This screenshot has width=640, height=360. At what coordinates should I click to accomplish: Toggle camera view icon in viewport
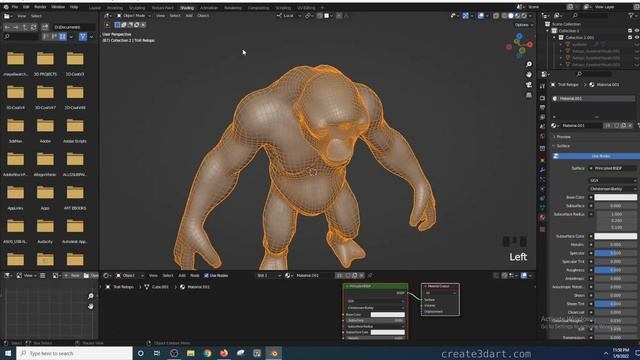(529, 85)
